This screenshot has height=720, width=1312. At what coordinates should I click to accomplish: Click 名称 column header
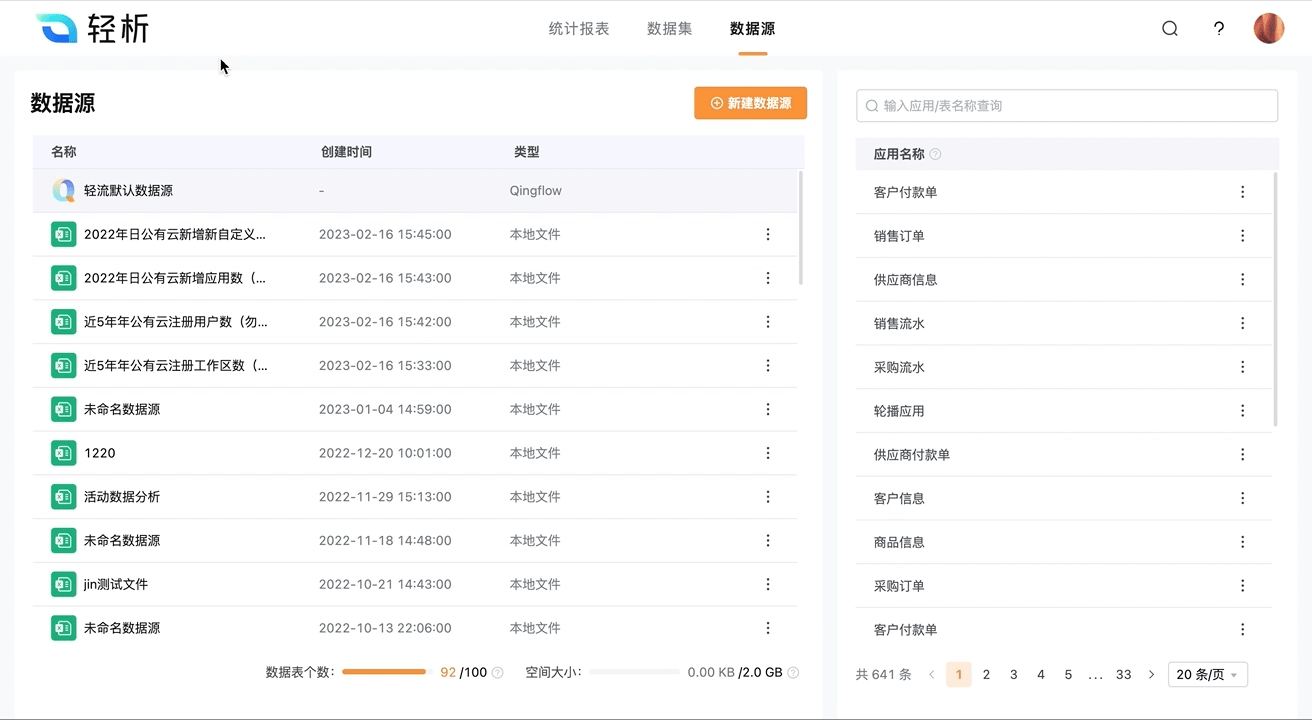(64, 152)
